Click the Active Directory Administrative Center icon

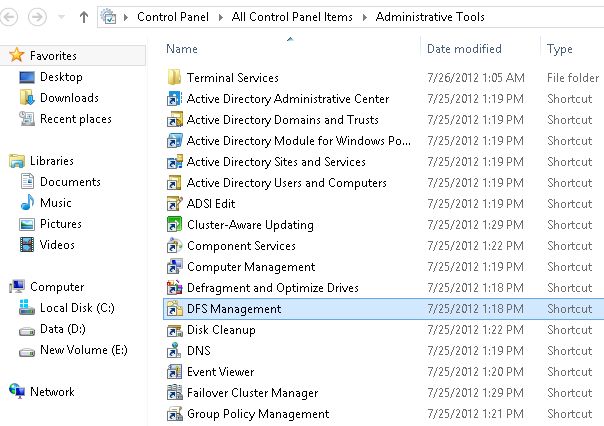point(175,99)
